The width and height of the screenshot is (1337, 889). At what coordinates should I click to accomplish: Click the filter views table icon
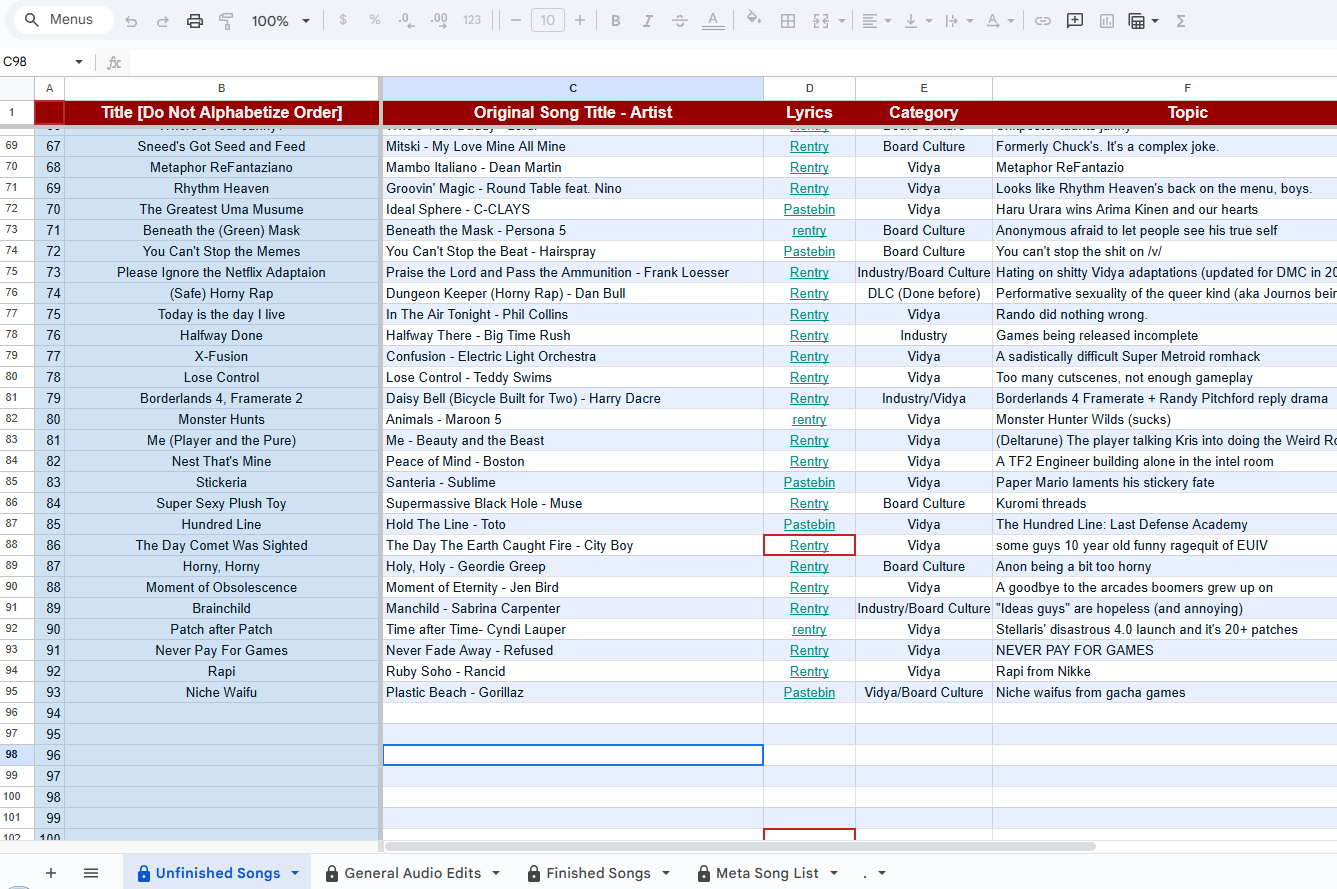tap(1137, 21)
